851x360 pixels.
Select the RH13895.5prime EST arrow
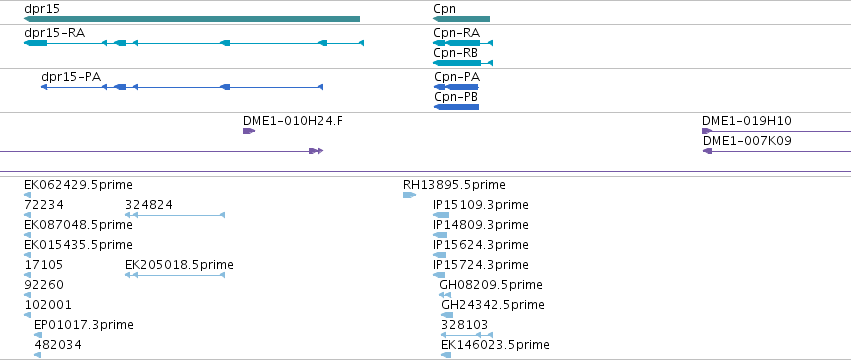[x=410, y=195]
